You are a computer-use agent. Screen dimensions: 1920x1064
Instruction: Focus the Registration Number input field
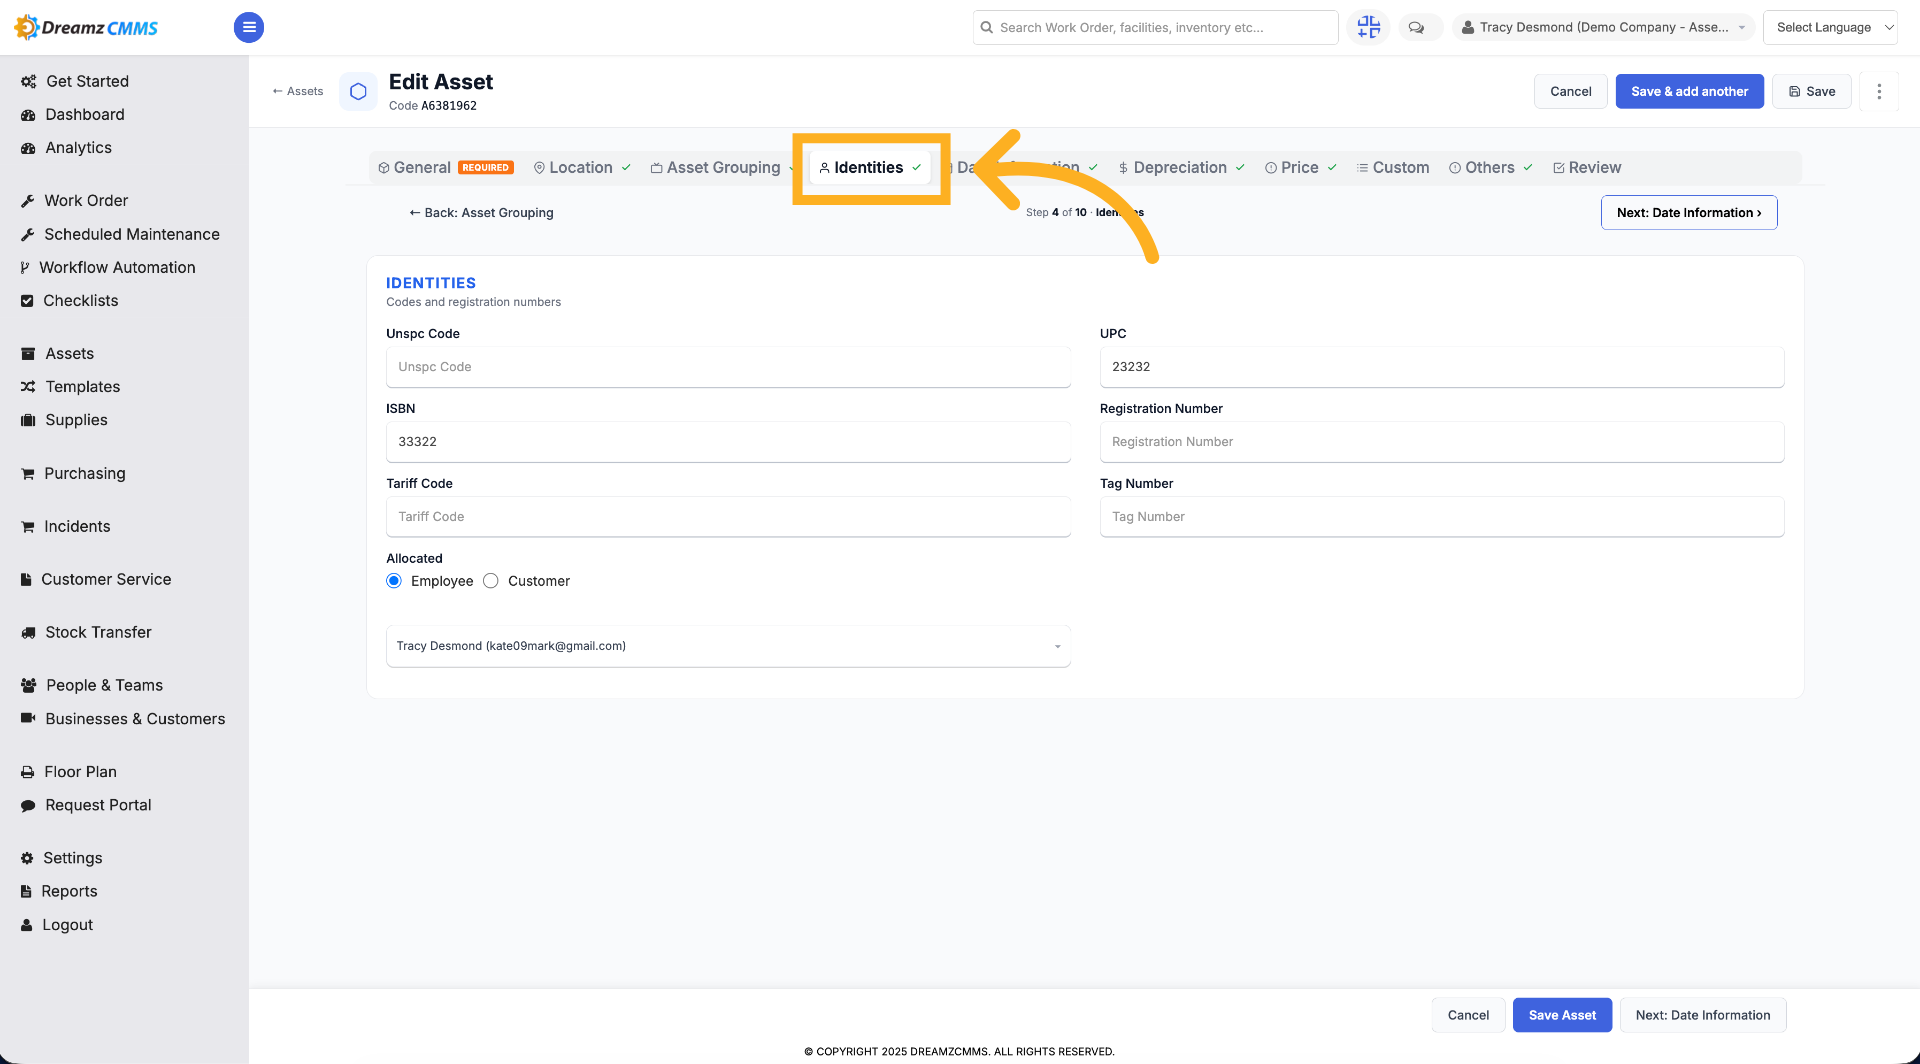(1442, 442)
